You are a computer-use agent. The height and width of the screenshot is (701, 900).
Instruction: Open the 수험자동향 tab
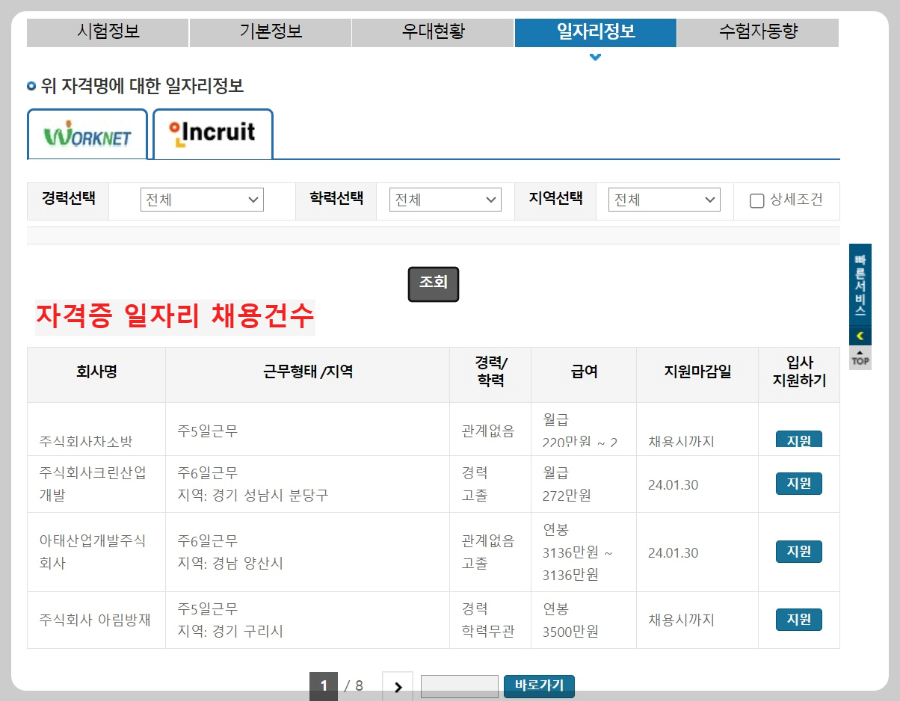tap(758, 31)
